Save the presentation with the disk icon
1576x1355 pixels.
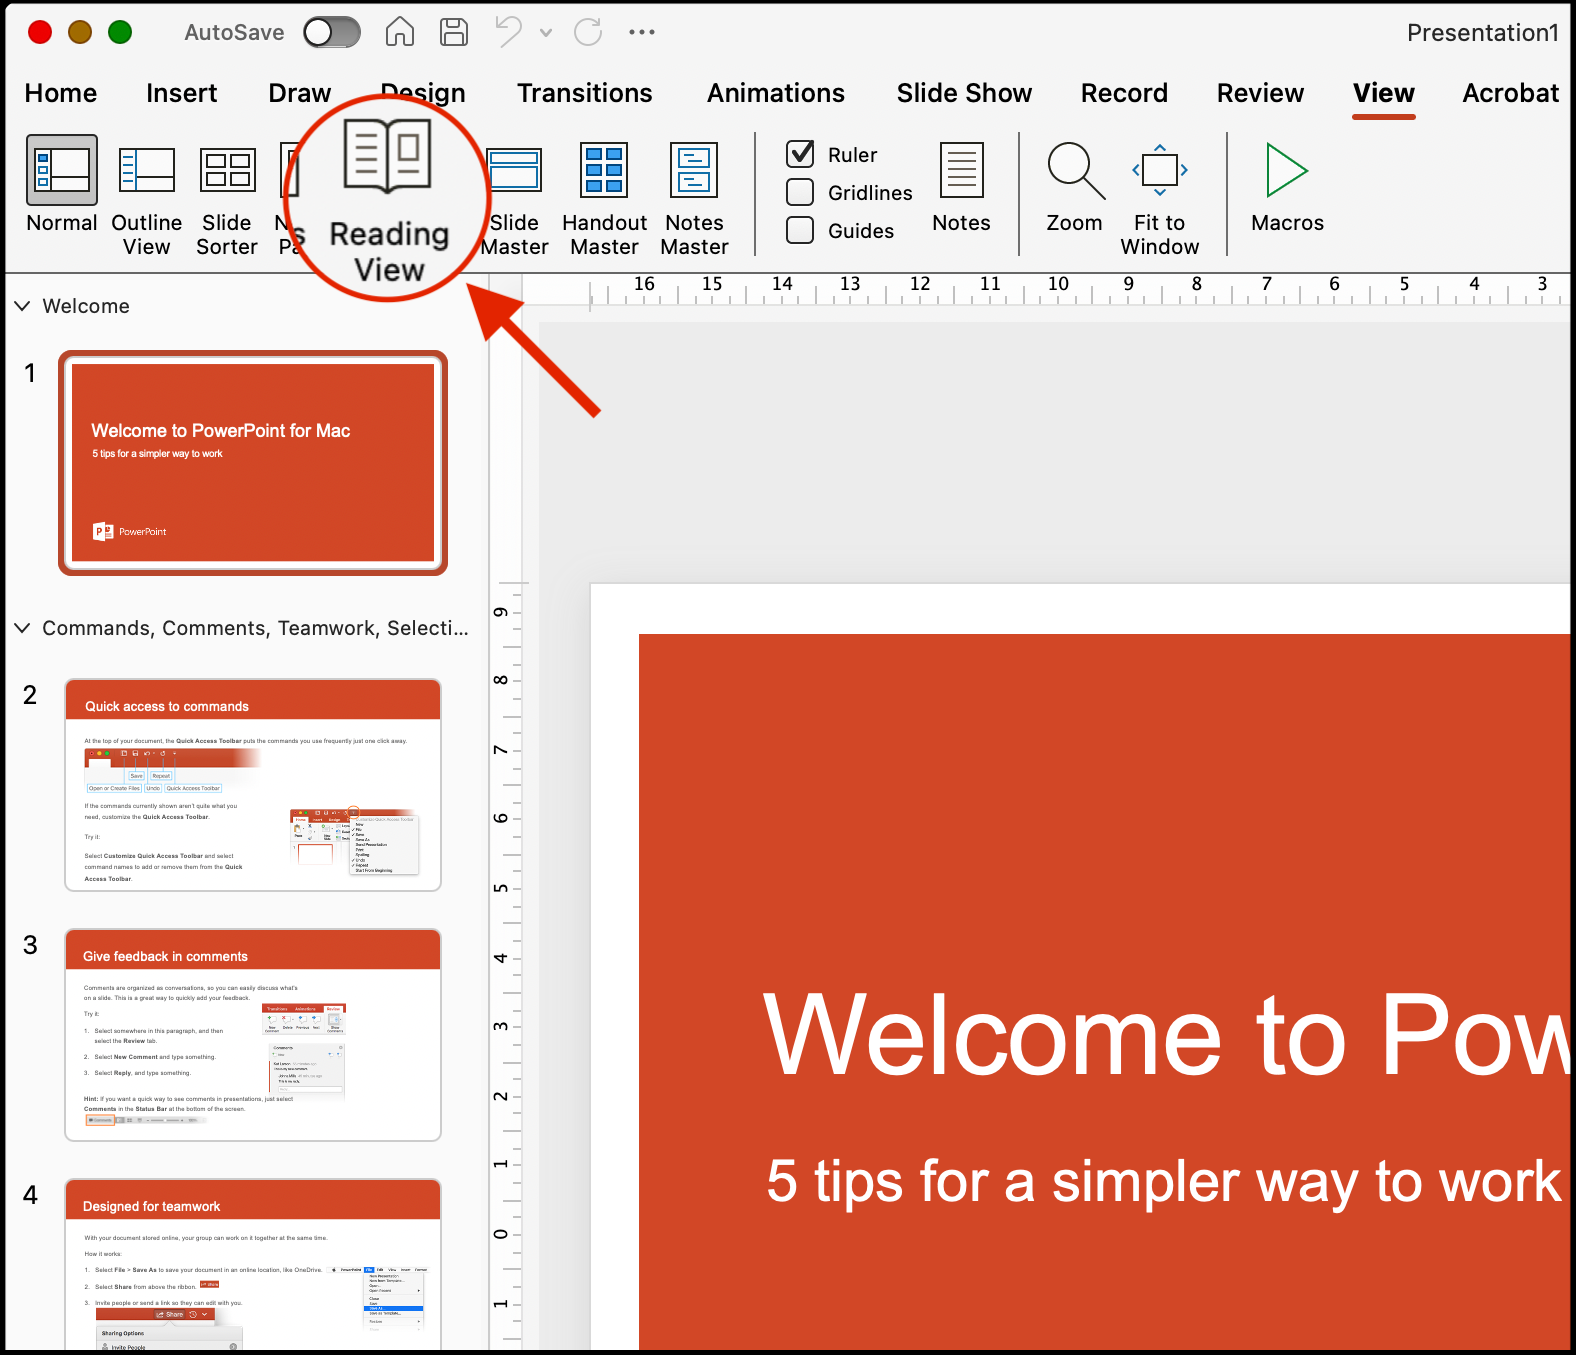pyautogui.click(x=454, y=32)
